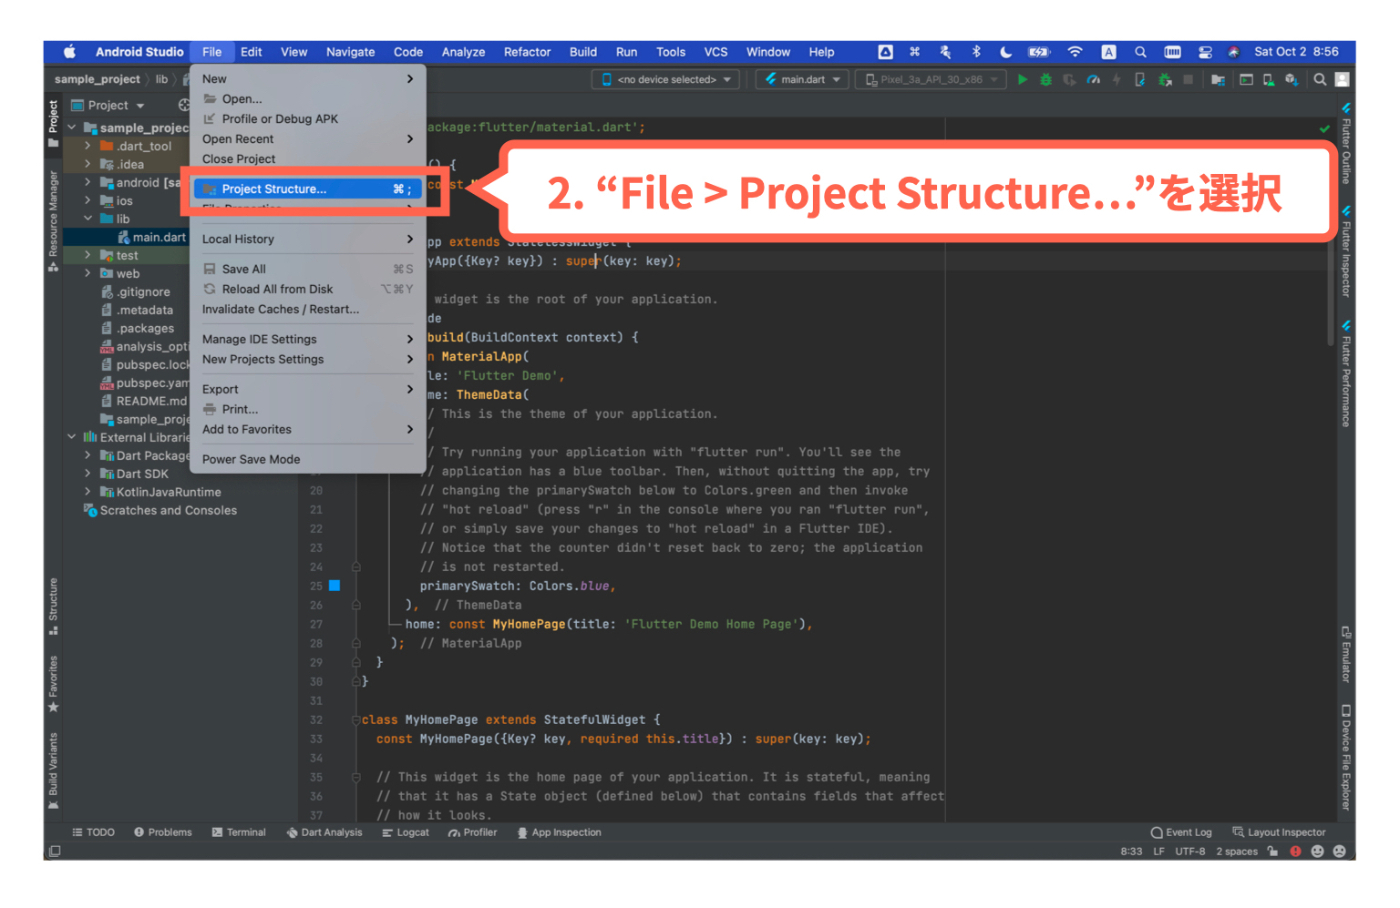
Task: Open the main.dart run configuration dropdown
Action: click(x=803, y=80)
